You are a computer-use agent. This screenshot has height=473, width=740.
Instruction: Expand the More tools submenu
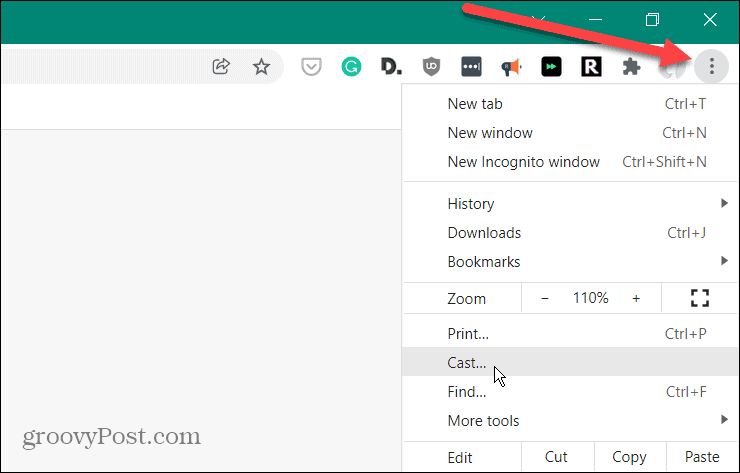(570, 421)
